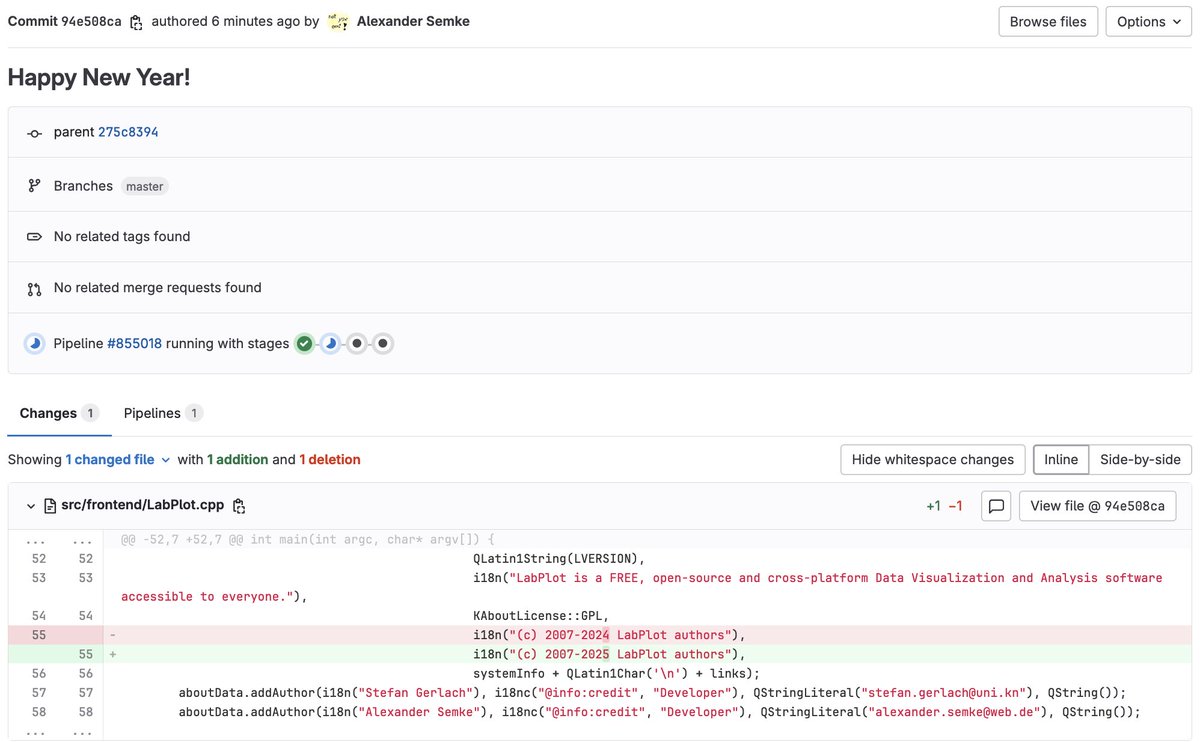
Task: Click line 58 Alexander Semke addAuthor code
Action: tap(659, 712)
